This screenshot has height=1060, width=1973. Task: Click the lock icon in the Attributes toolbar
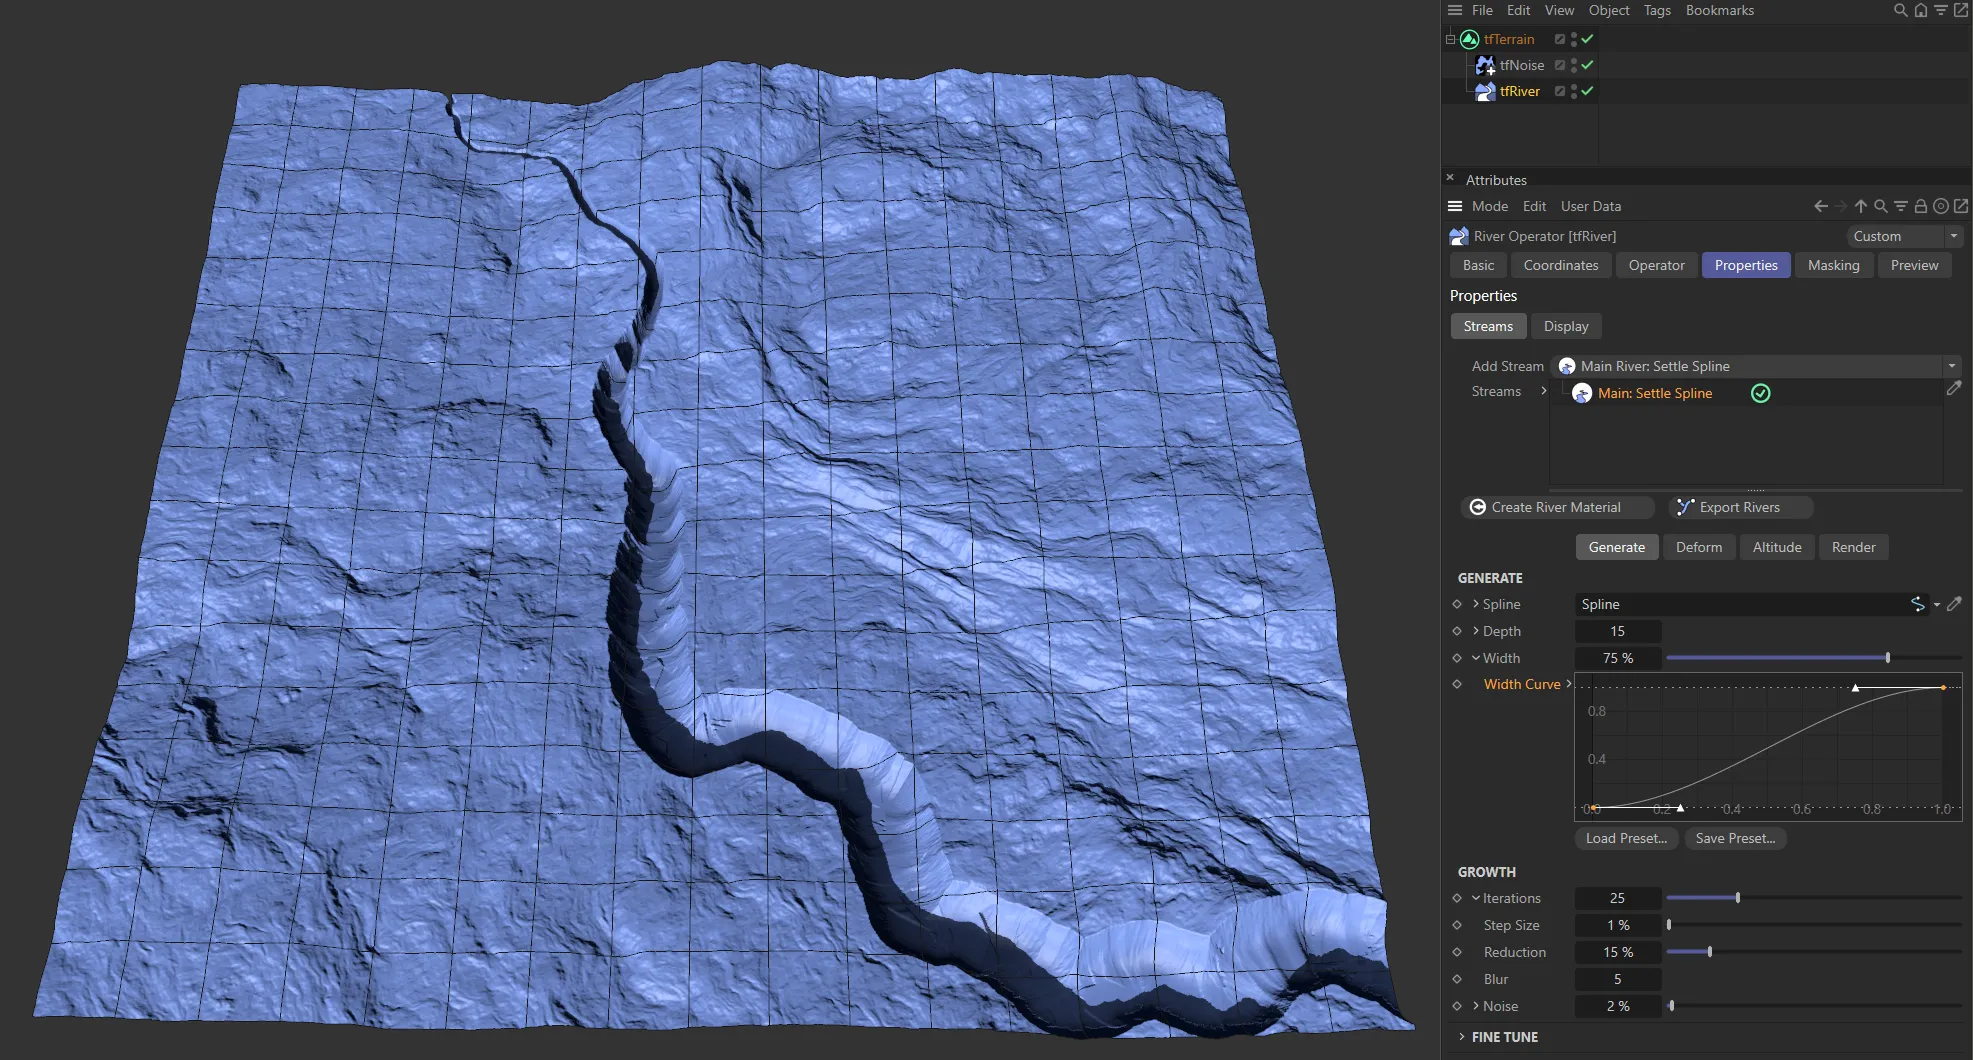1920,206
